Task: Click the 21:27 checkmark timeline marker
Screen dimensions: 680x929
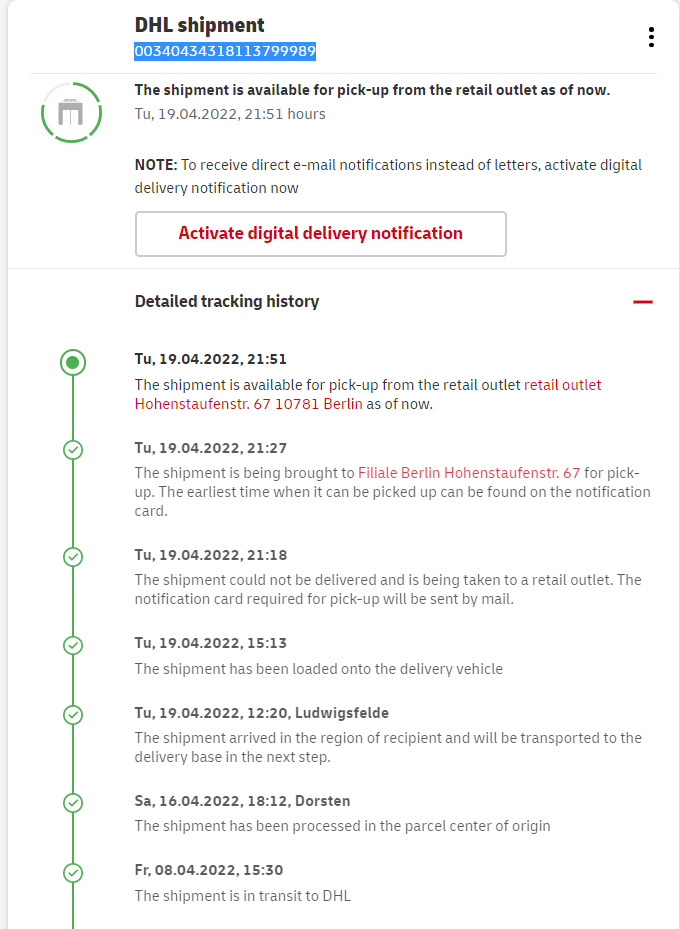Action: click(73, 450)
